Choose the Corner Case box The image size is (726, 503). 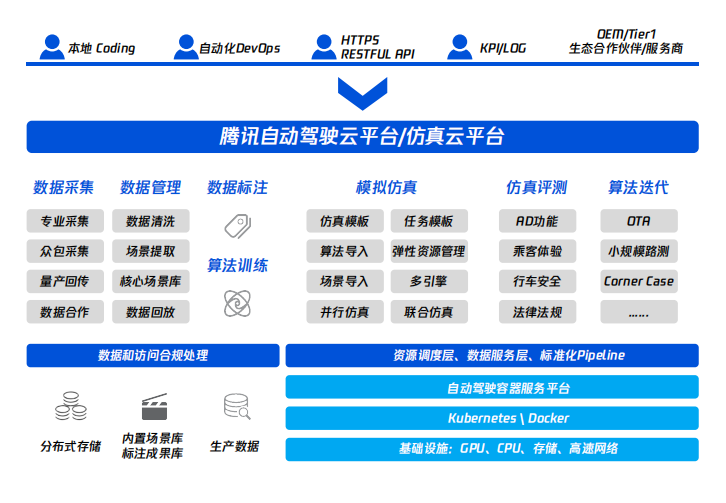(639, 281)
